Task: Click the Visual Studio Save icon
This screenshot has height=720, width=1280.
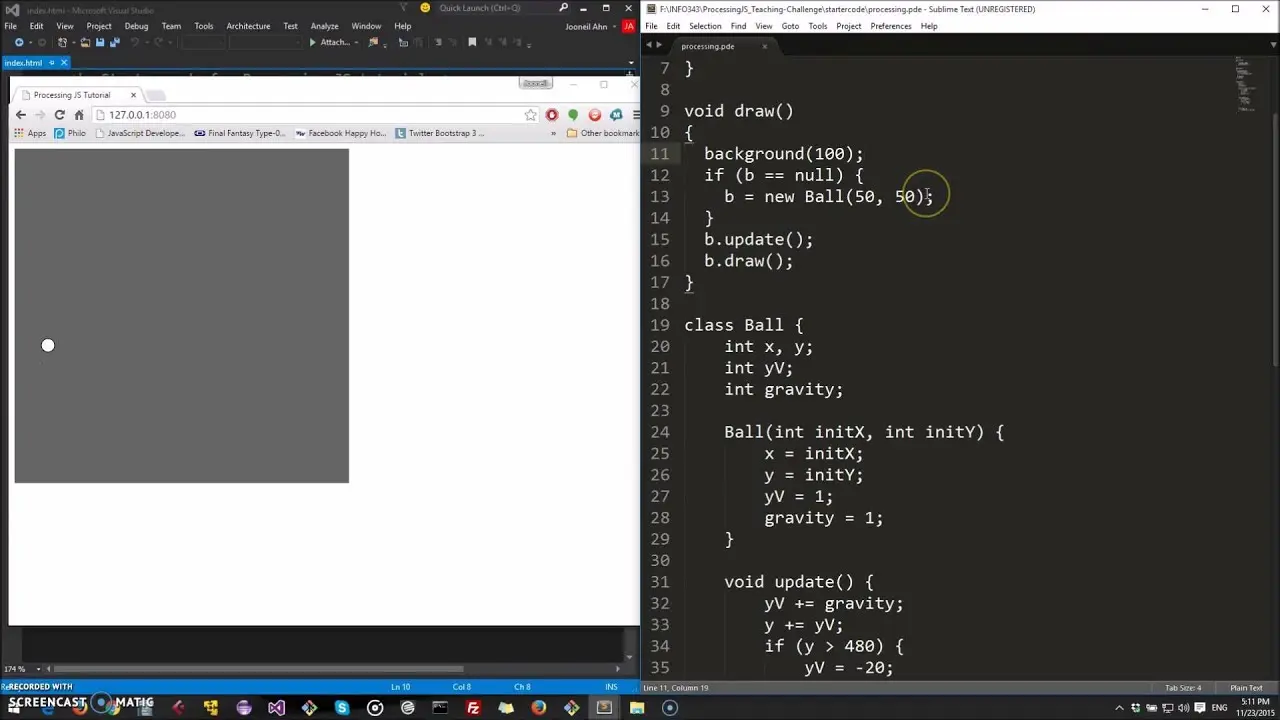Action: click(x=100, y=43)
